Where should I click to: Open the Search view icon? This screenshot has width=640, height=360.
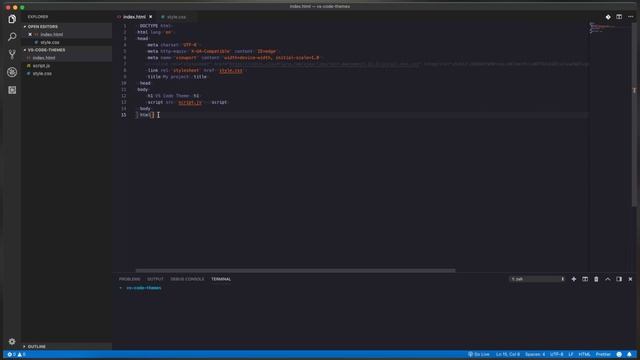click(12, 37)
